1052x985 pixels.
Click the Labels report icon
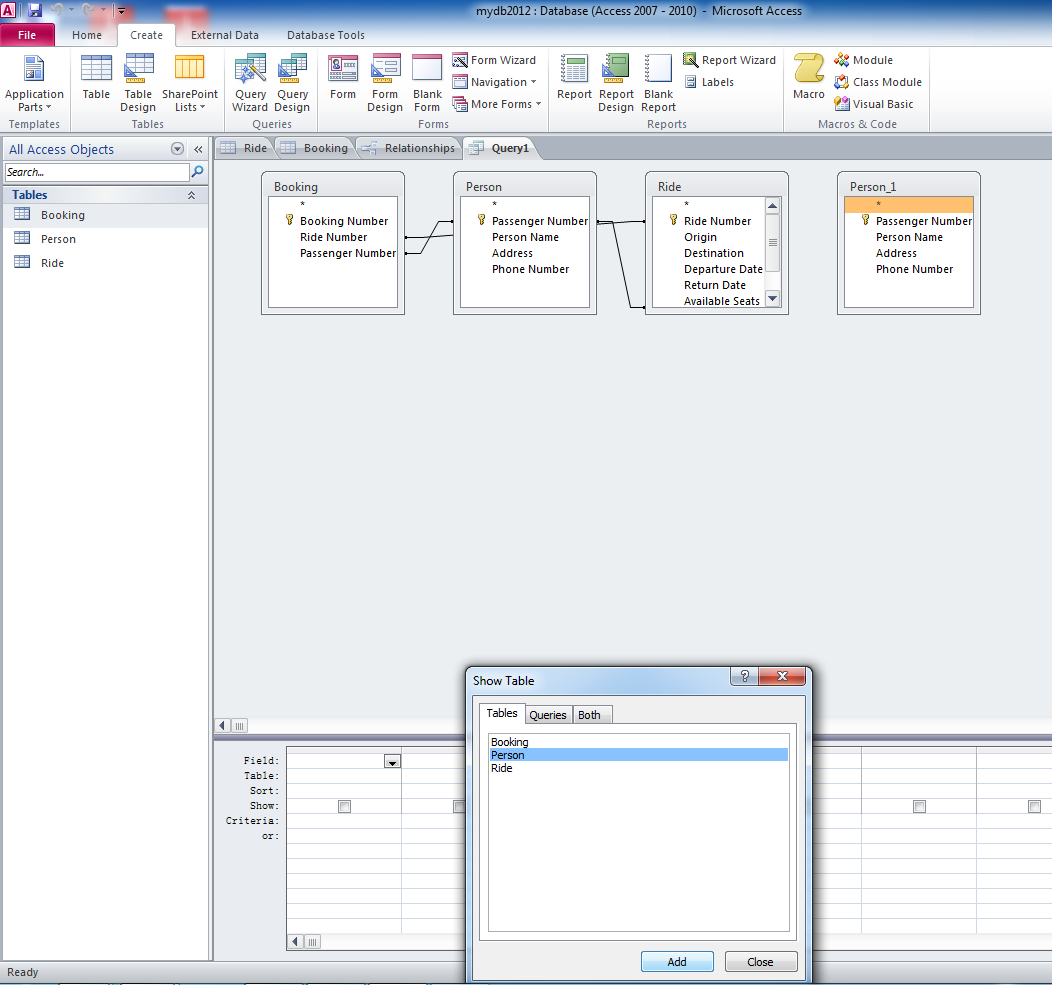[709, 82]
